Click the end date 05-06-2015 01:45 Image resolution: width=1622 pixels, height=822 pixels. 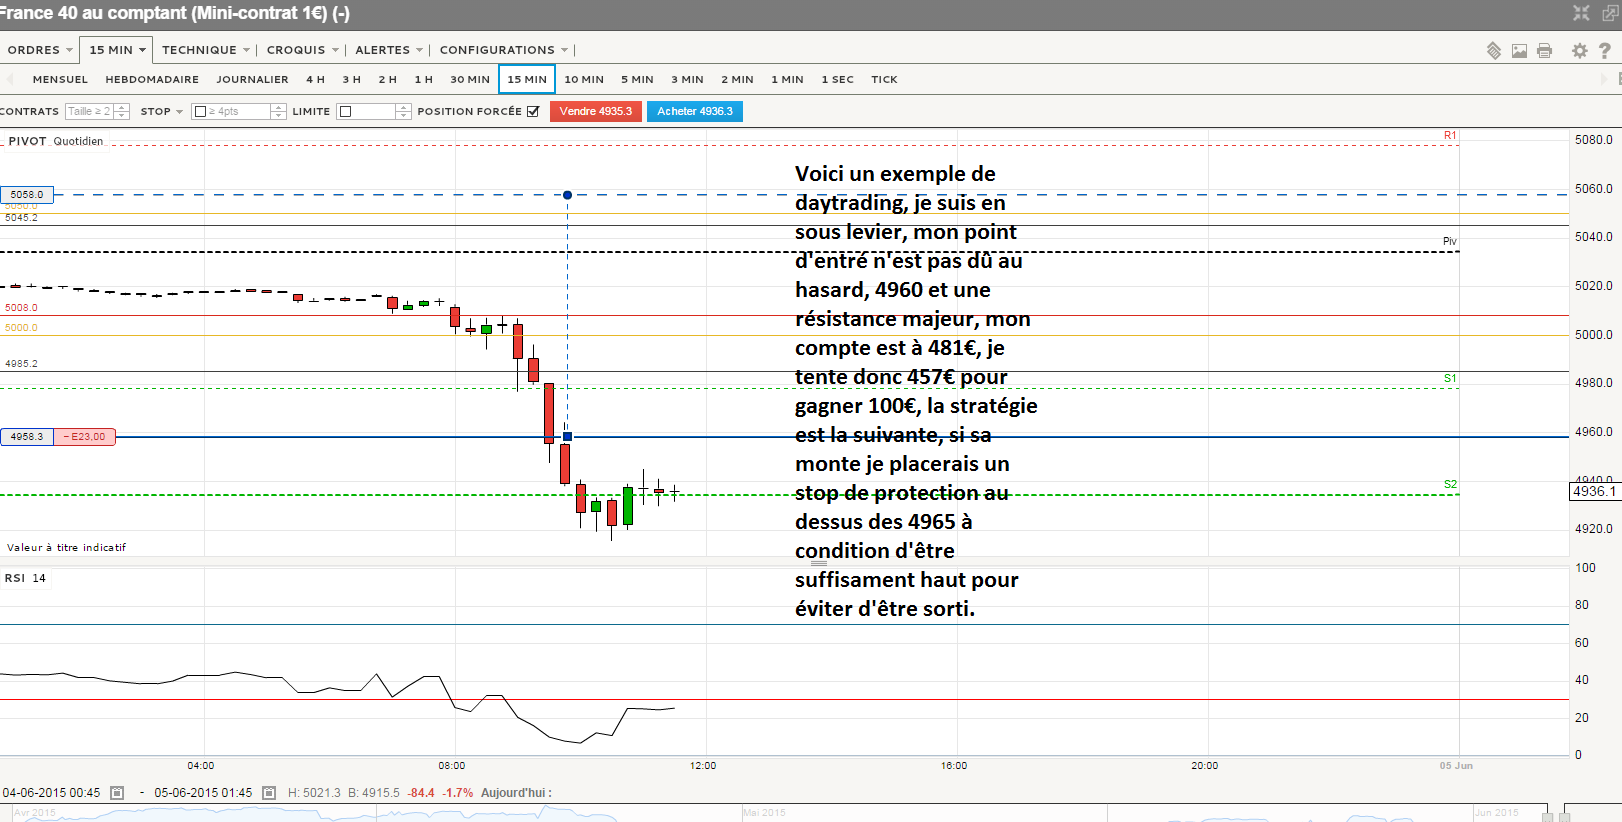(x=203, y=793)
